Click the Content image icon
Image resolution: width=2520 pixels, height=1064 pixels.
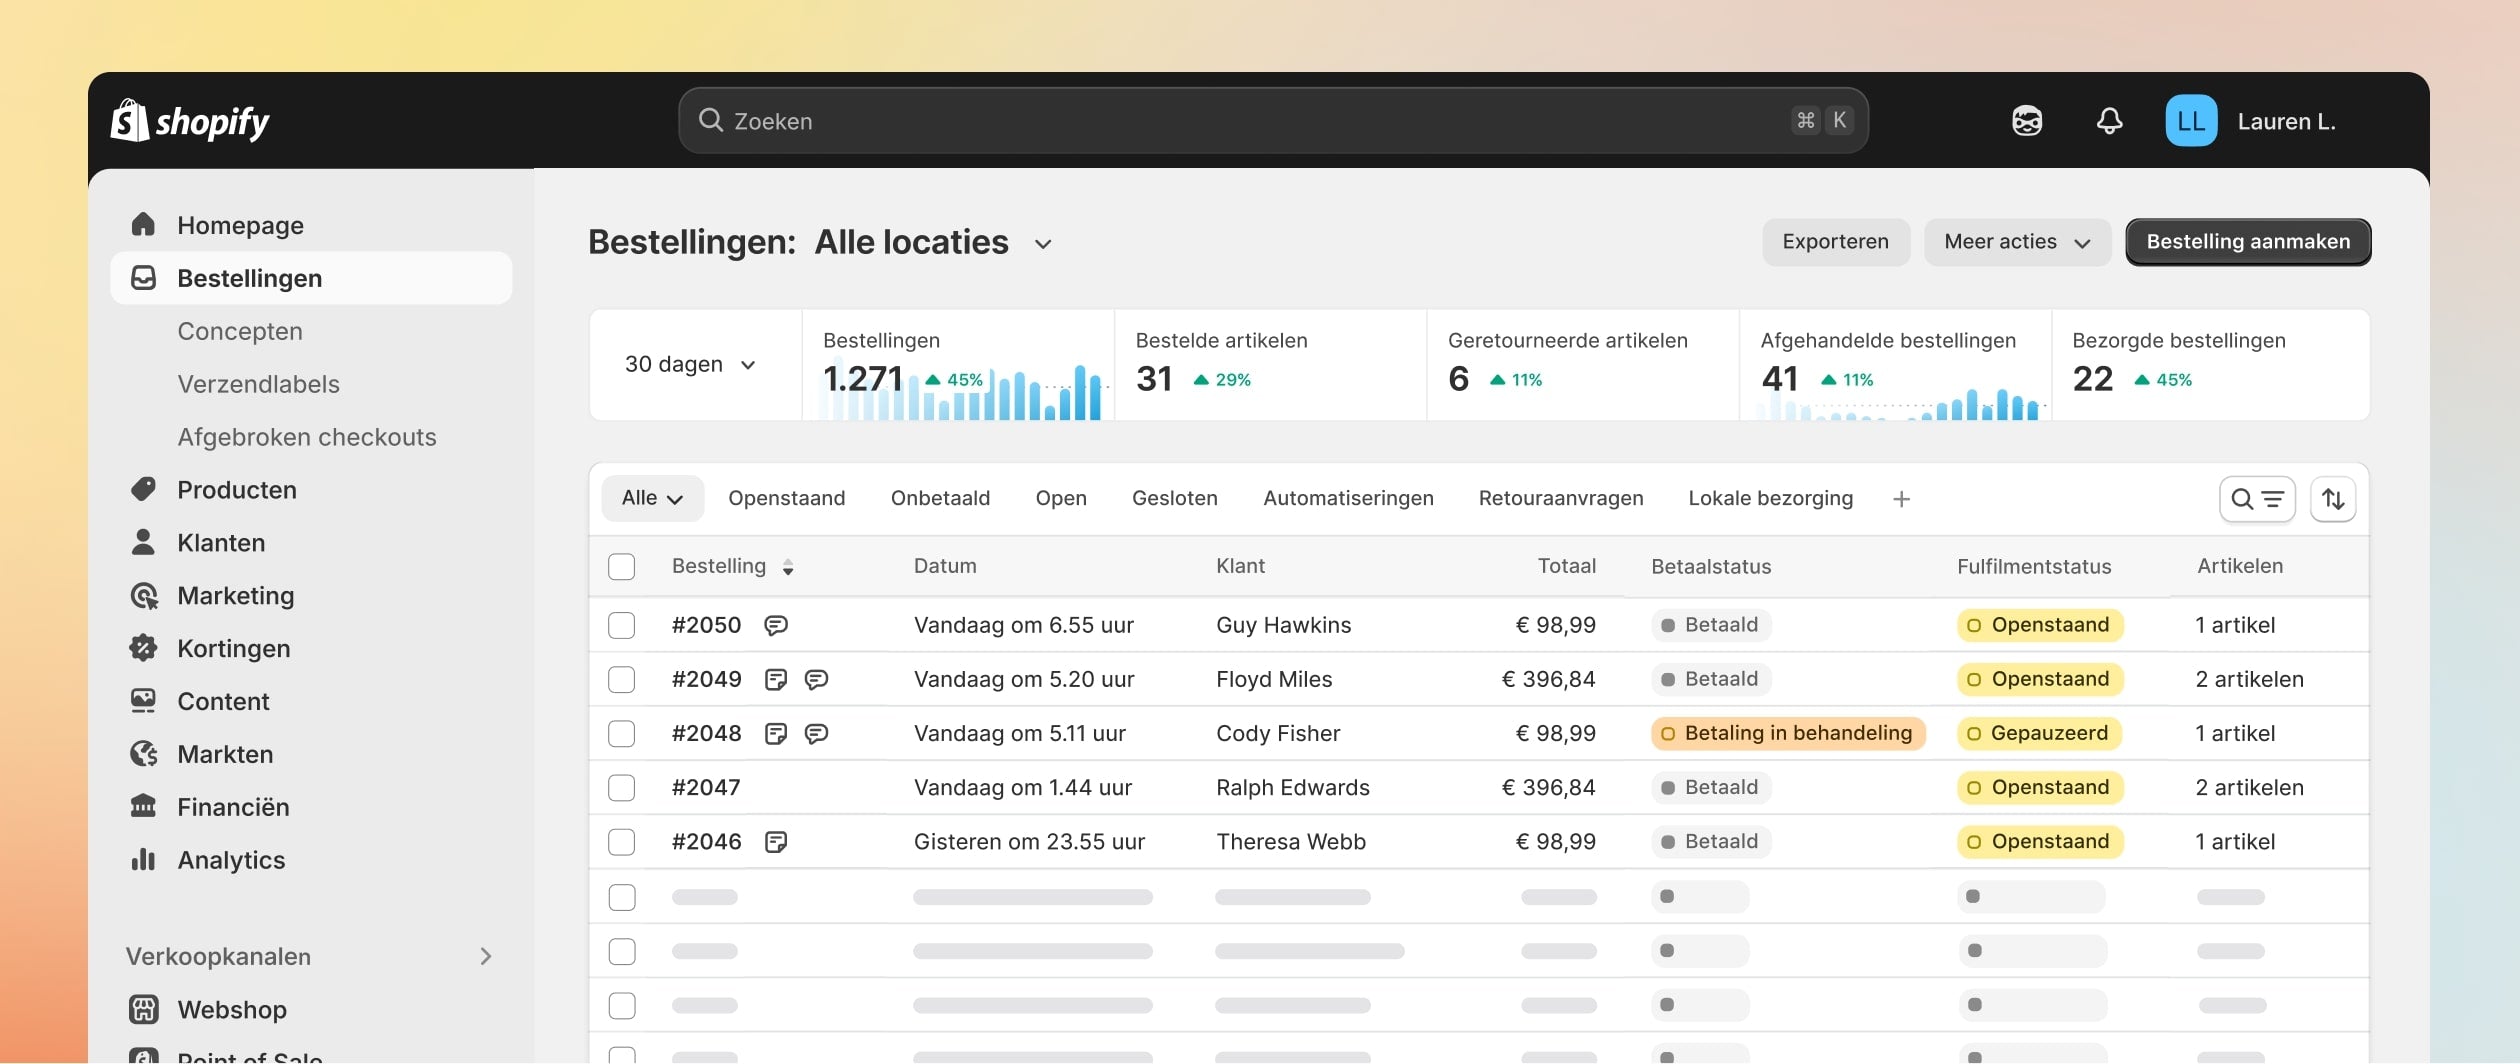click(143, 701)
